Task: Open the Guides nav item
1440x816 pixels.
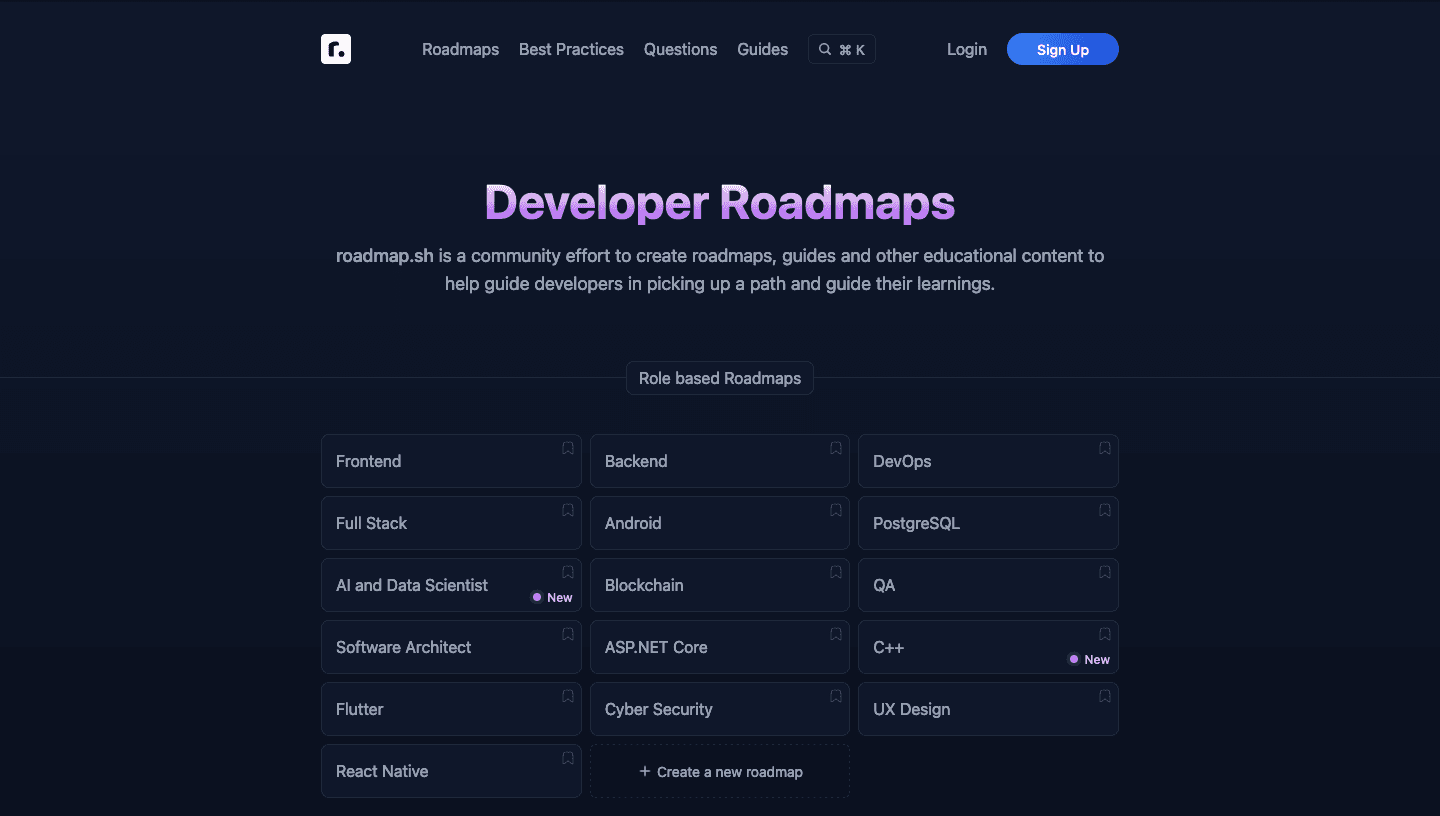Action: point(762,49)
